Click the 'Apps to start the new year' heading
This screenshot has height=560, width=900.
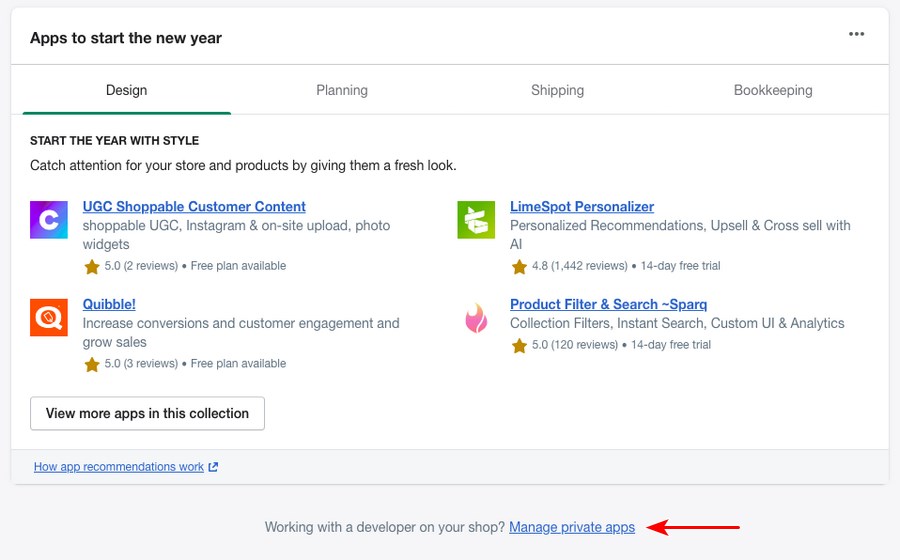coord(126,38)
